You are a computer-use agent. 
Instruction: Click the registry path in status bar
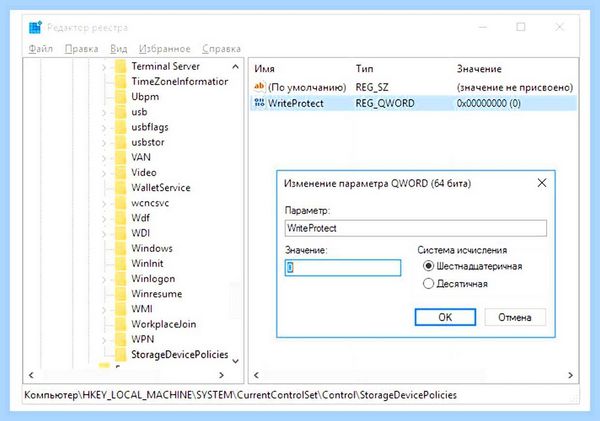pyautogui.click(x=241, y=395)
